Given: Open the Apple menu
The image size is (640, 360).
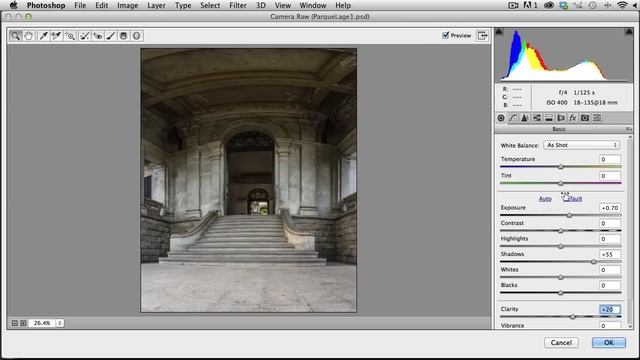Looking at the screenshot, I should tap(13, 5).
